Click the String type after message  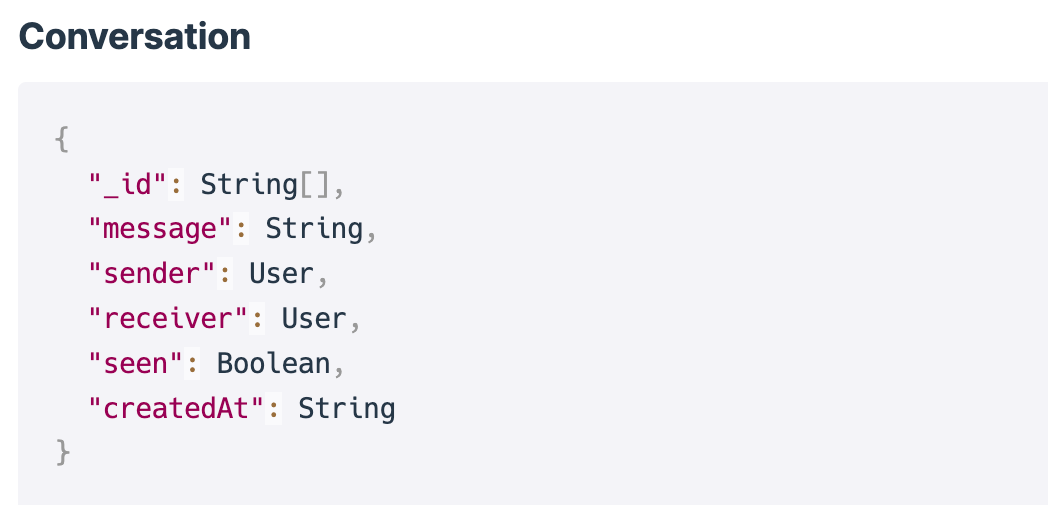coord(314,229)
